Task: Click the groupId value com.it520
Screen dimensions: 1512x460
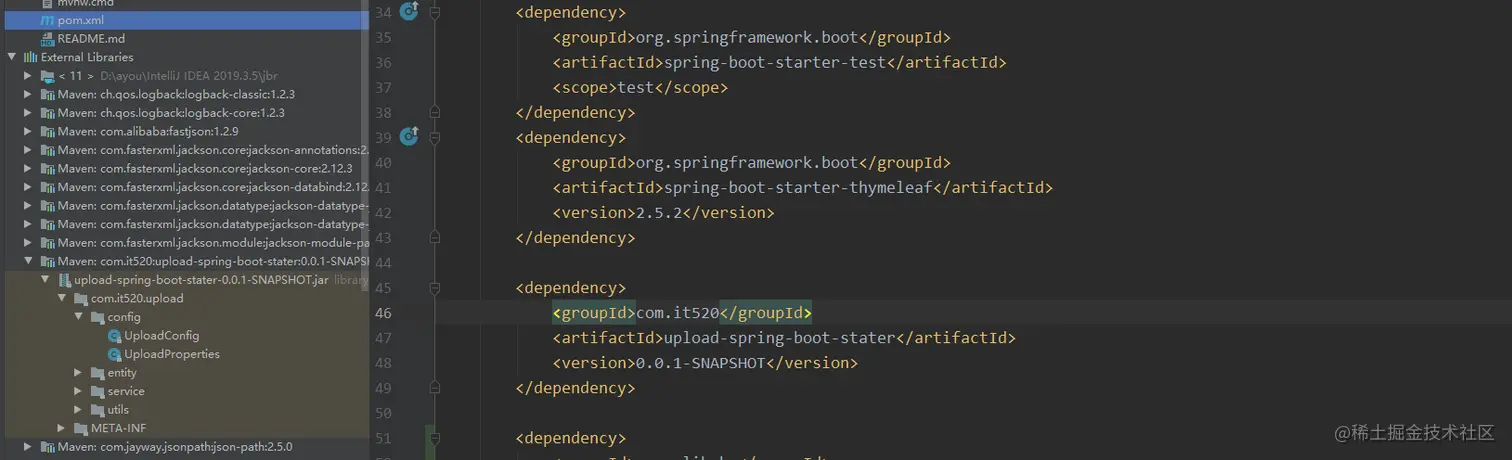Action: (x=677, y=313)
